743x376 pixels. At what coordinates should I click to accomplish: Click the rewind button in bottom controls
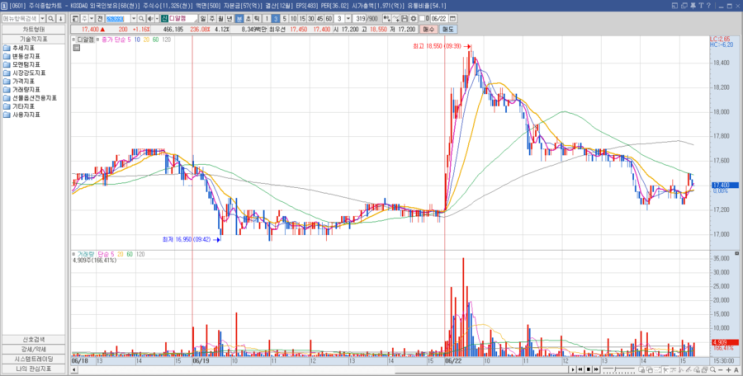580,369
